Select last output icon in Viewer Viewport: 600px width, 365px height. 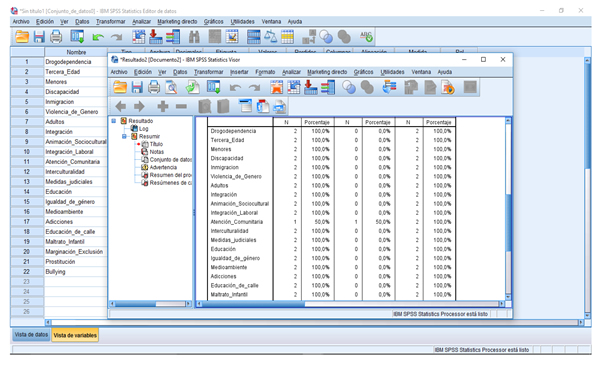point(389,87)
